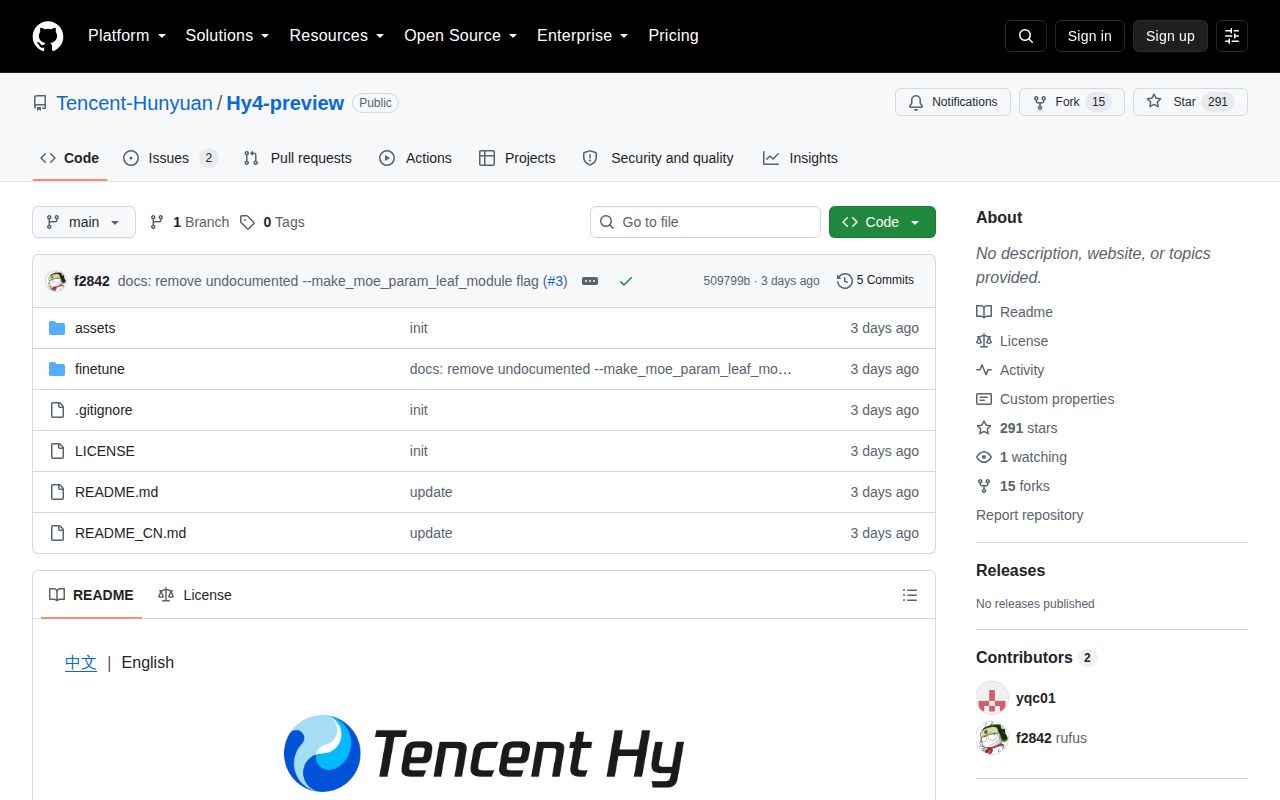Image resolution: width=1280 pixels, height=800 pixels.
Task: View 1 watching link
Action: 1021,457
